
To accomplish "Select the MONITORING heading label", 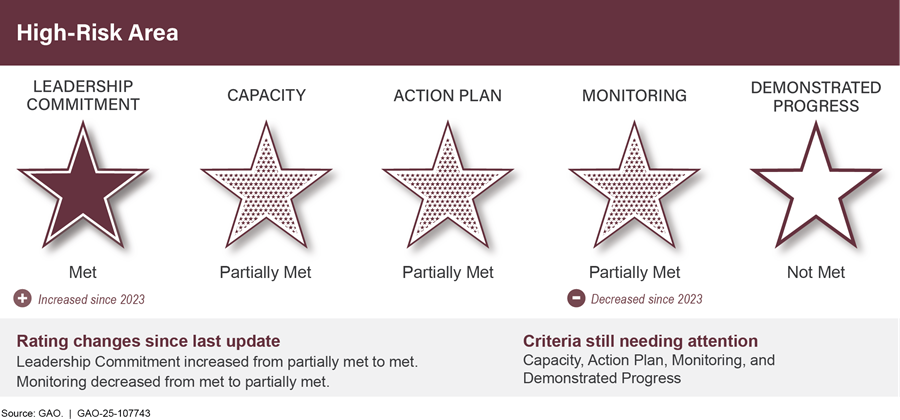I will click(x=634, y=96).
